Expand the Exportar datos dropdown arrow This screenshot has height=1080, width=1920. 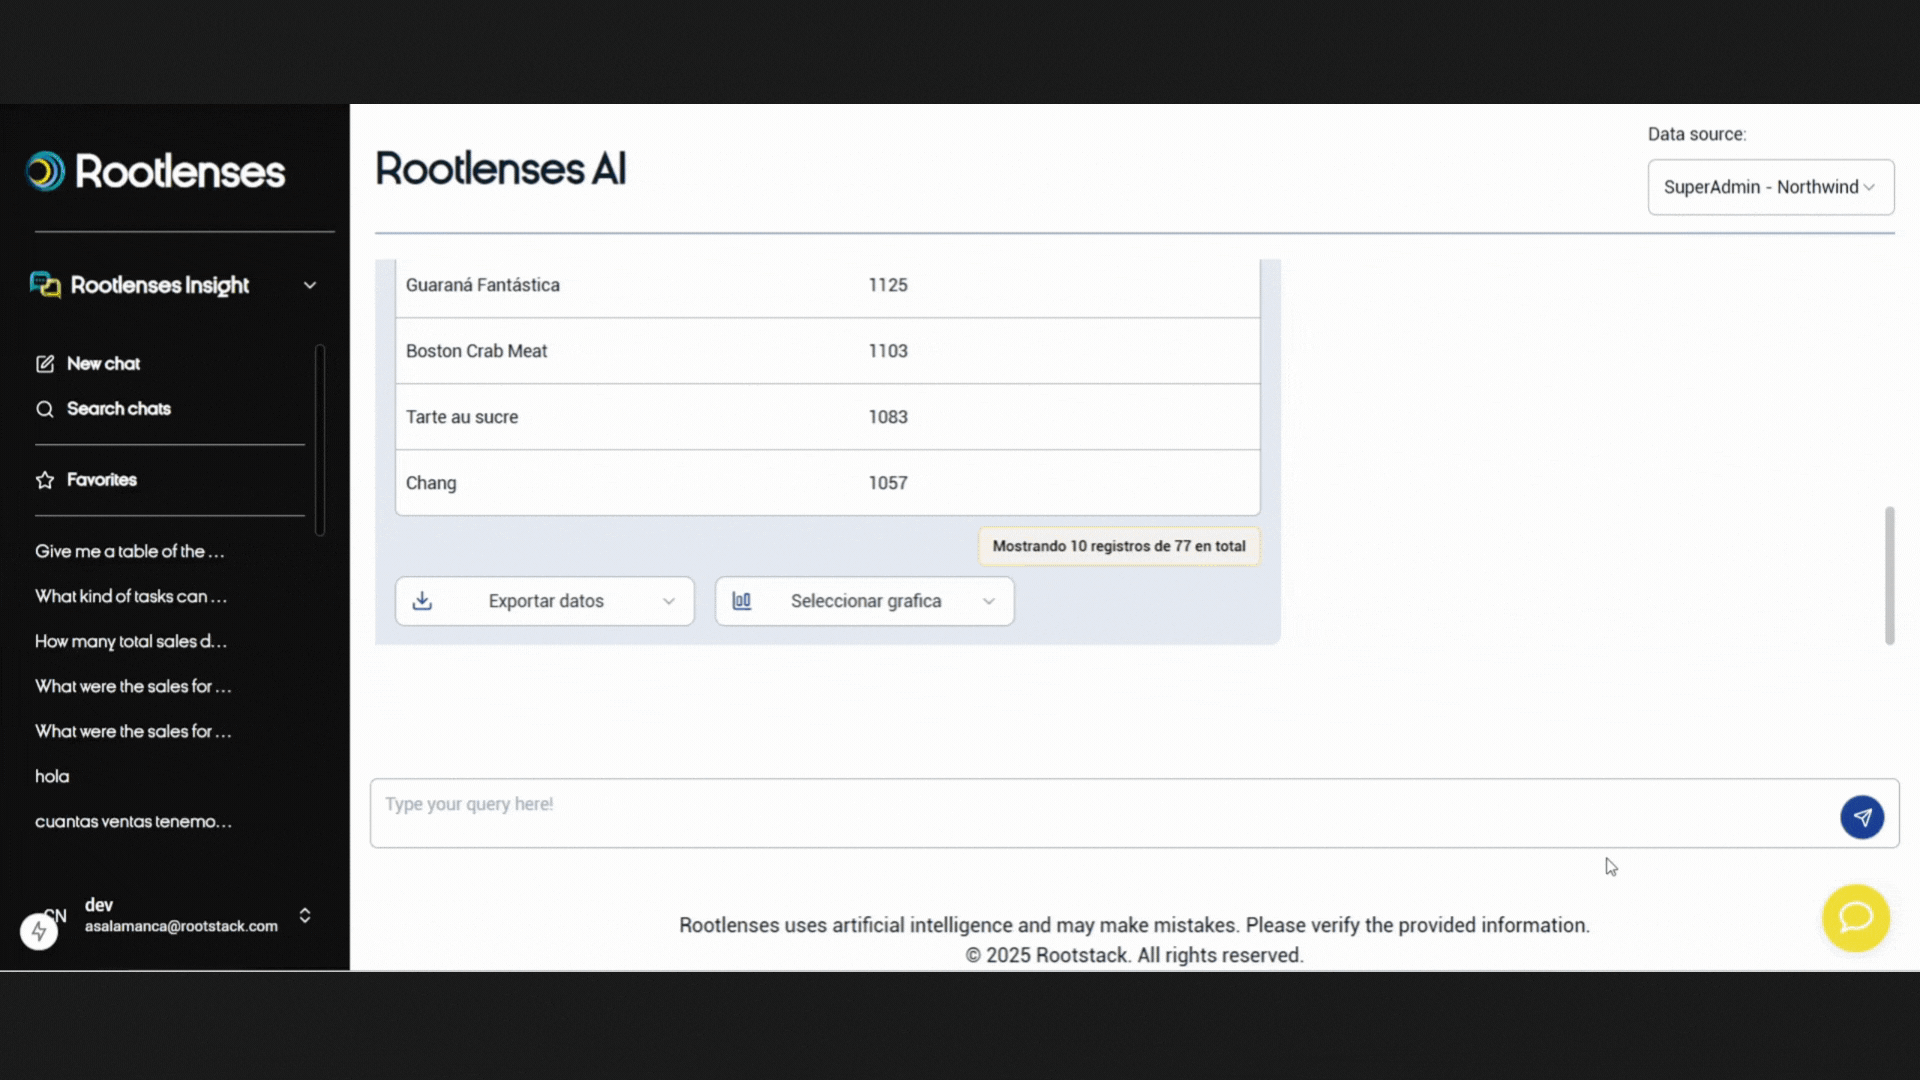click(x=669, y=601)
